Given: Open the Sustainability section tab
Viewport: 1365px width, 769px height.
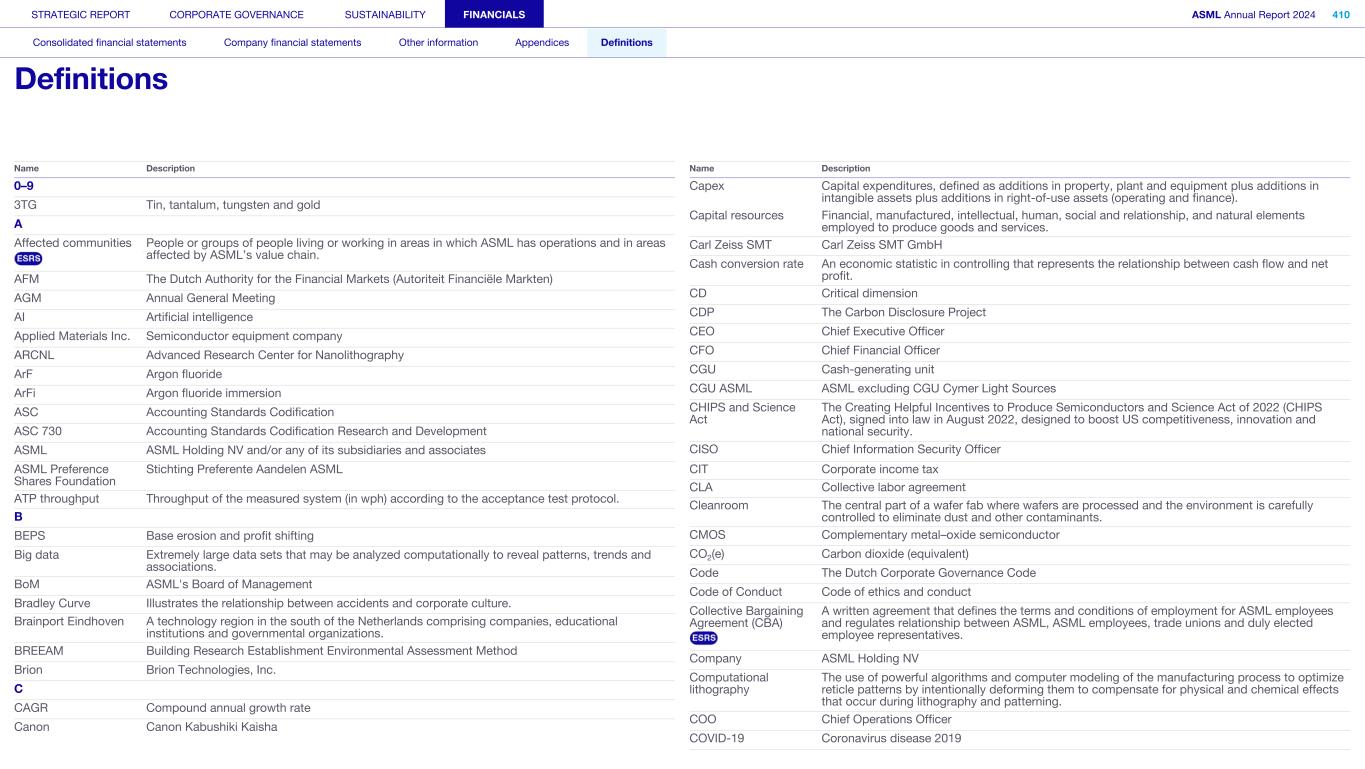Looking at the screenshot, I should pos(385,15).
